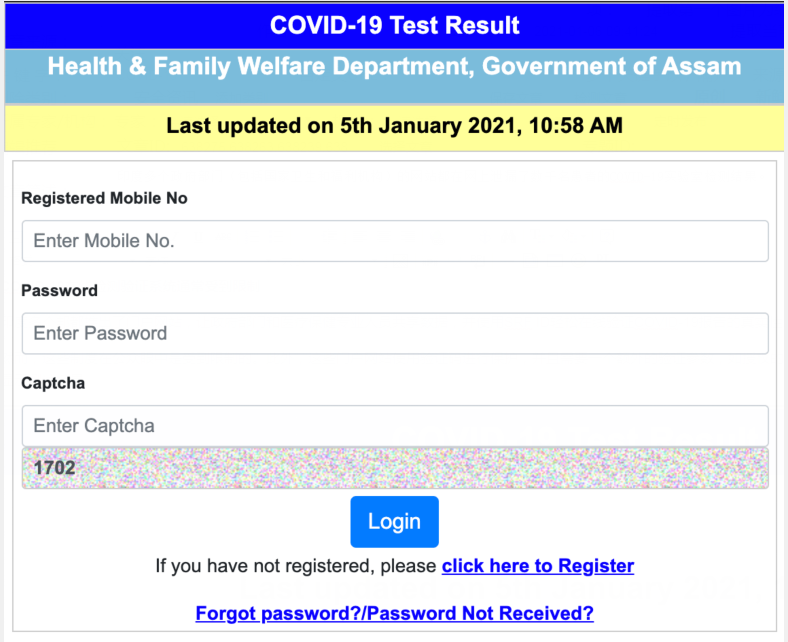Viewport: 788px width, 642px height.
Task: Click the "Captcha" field label
Action: 53,383
